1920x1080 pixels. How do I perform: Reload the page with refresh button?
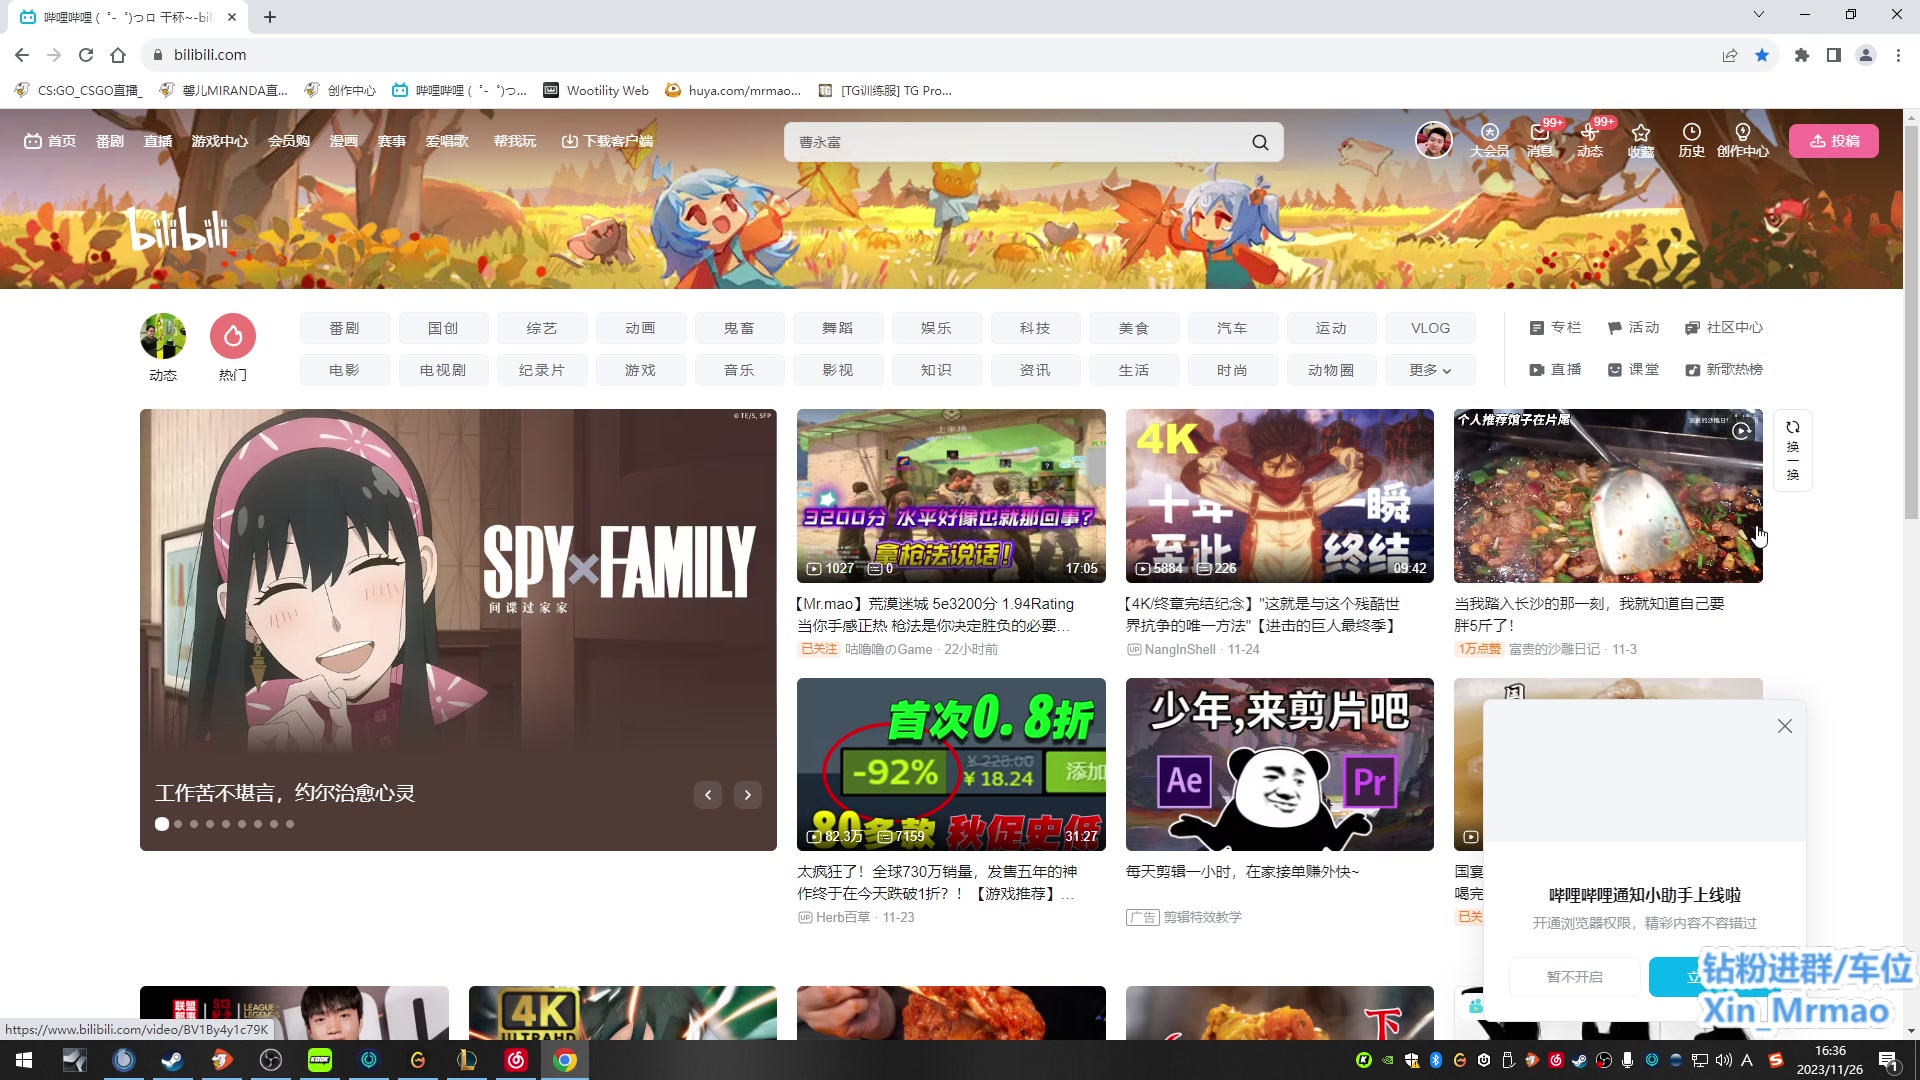pyautogui.click(x=86, y=55)
